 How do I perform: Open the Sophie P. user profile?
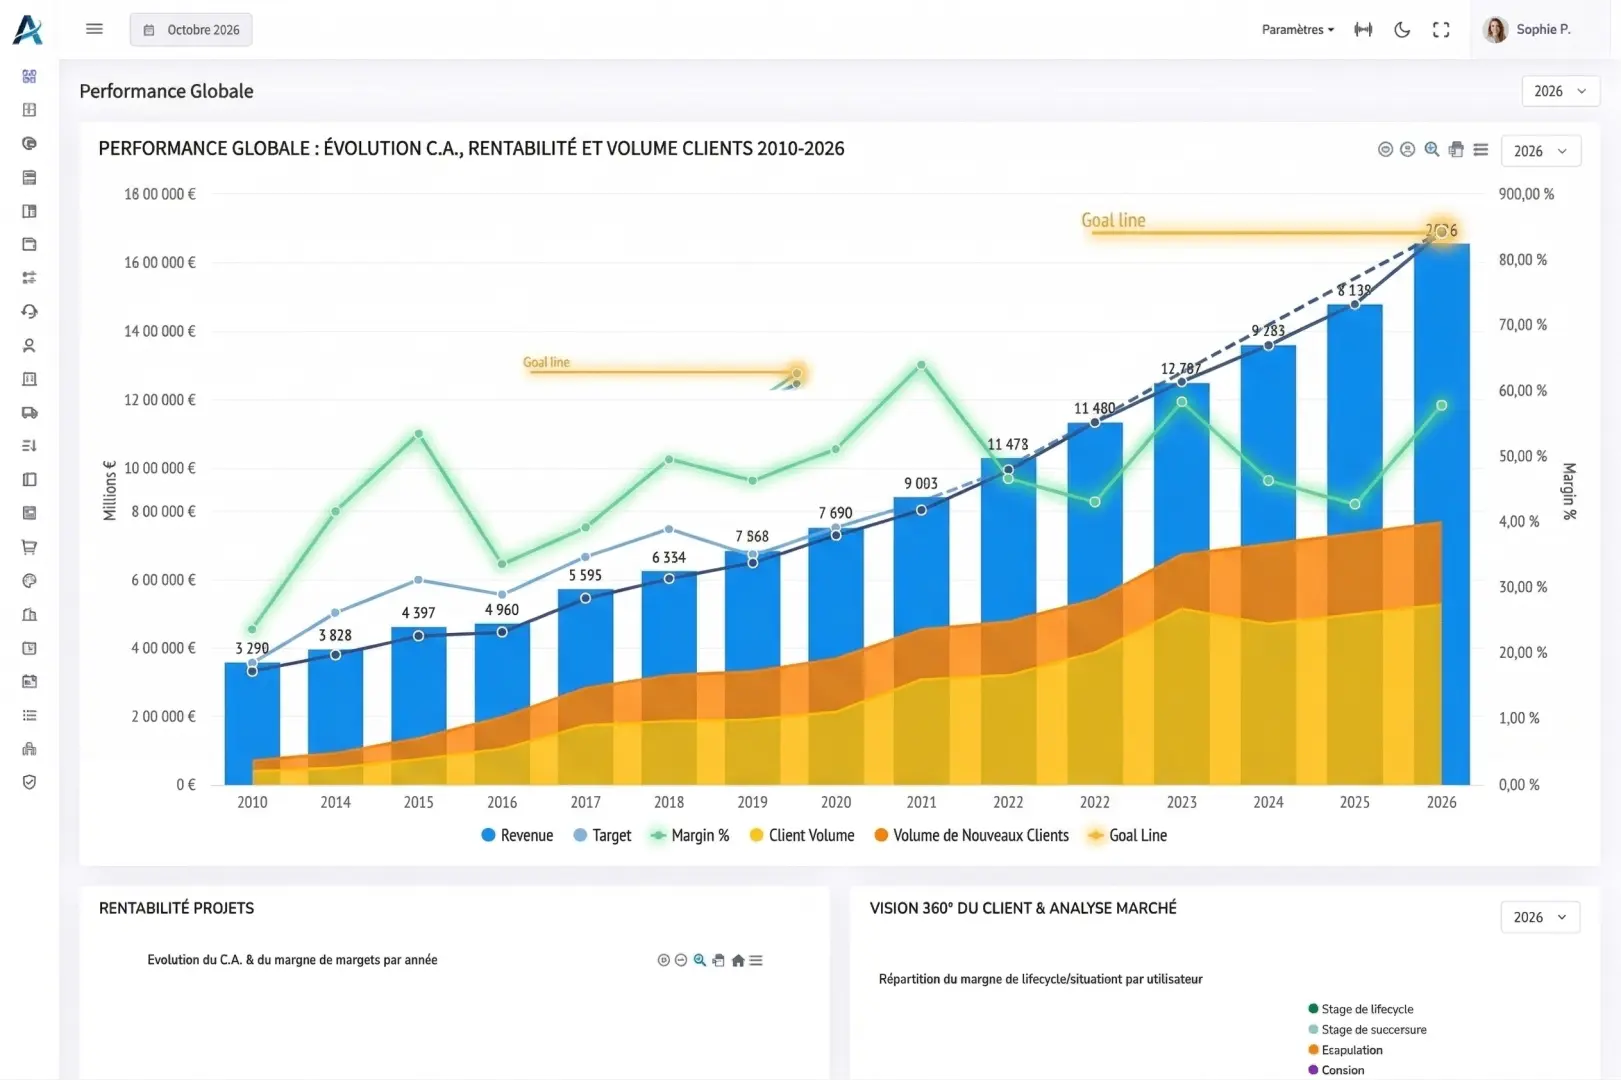point(1528,30)
